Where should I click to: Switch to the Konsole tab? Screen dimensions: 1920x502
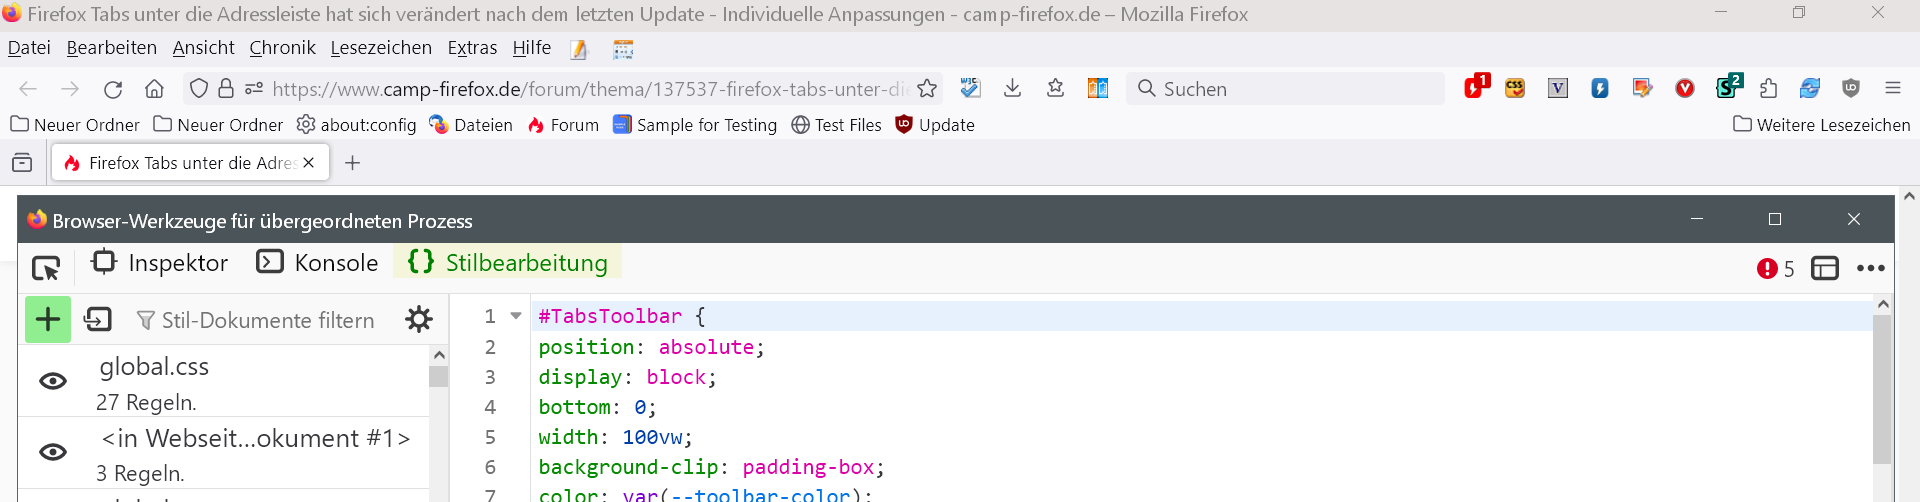317,263
